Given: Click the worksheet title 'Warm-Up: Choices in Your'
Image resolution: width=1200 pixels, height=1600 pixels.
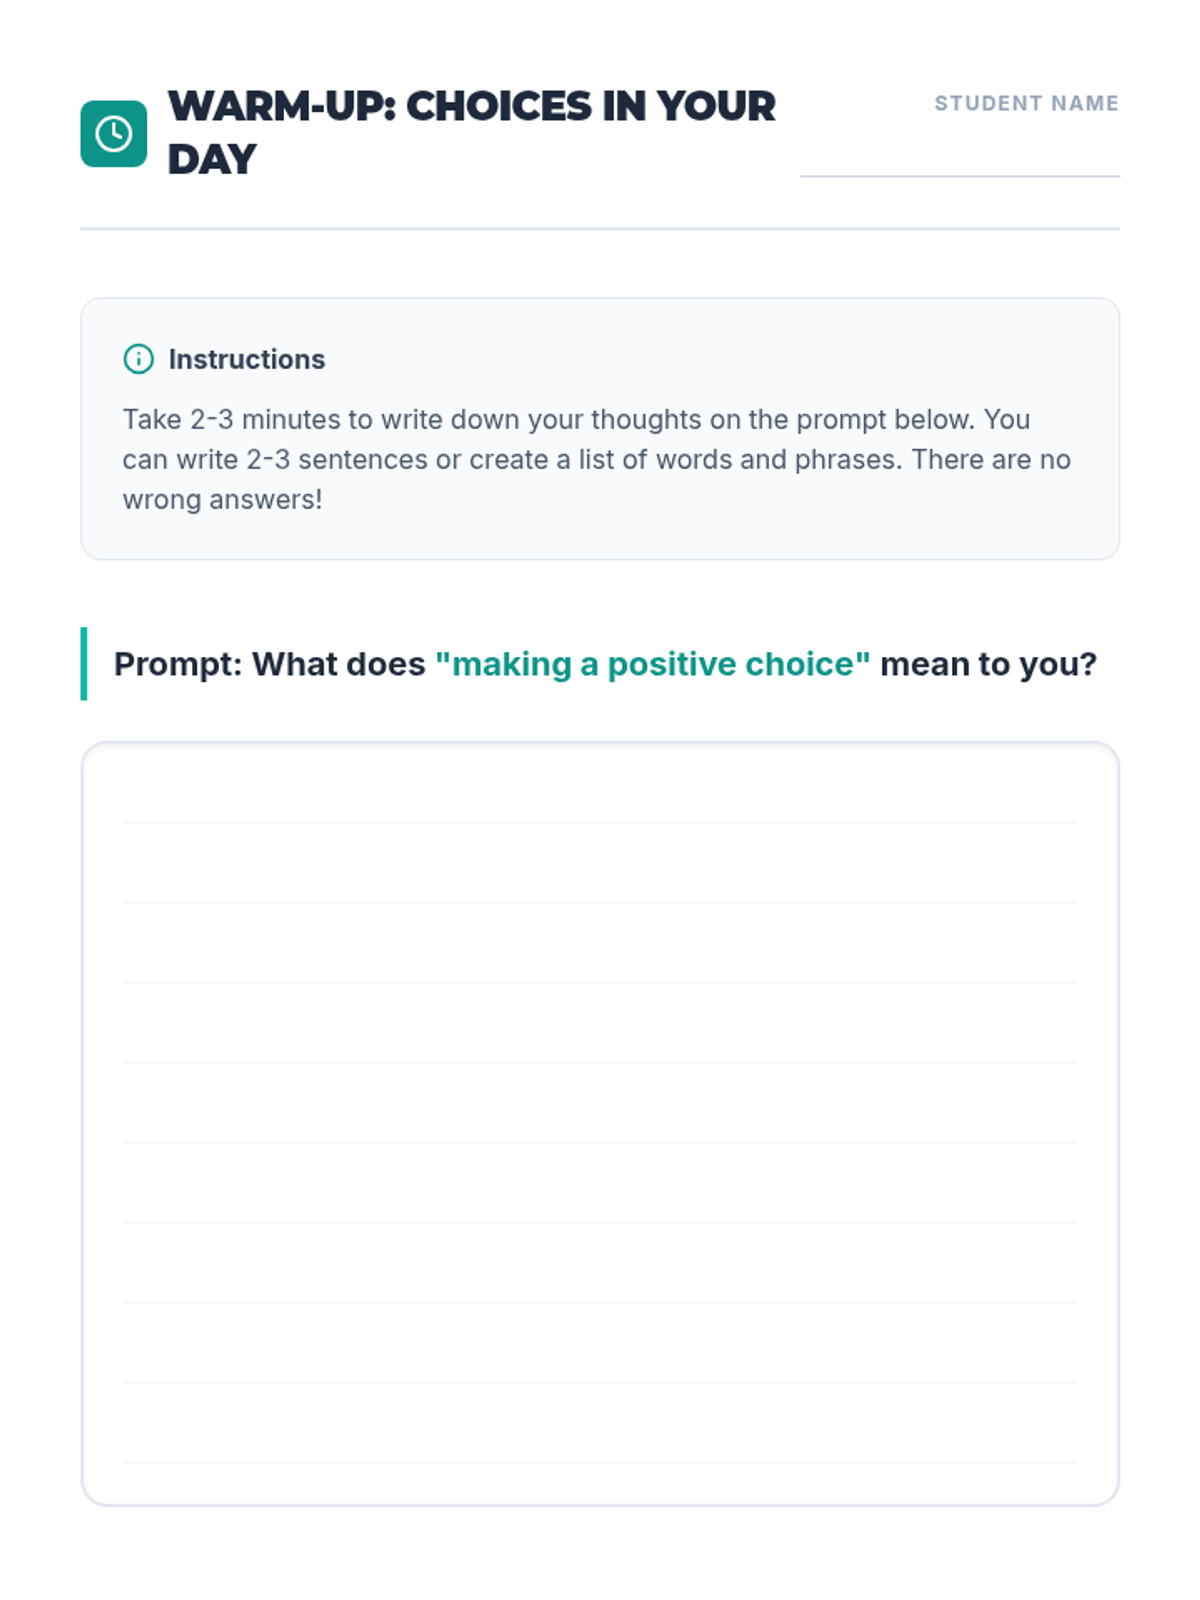Looking at the screenshot, I should click(471, 106).
